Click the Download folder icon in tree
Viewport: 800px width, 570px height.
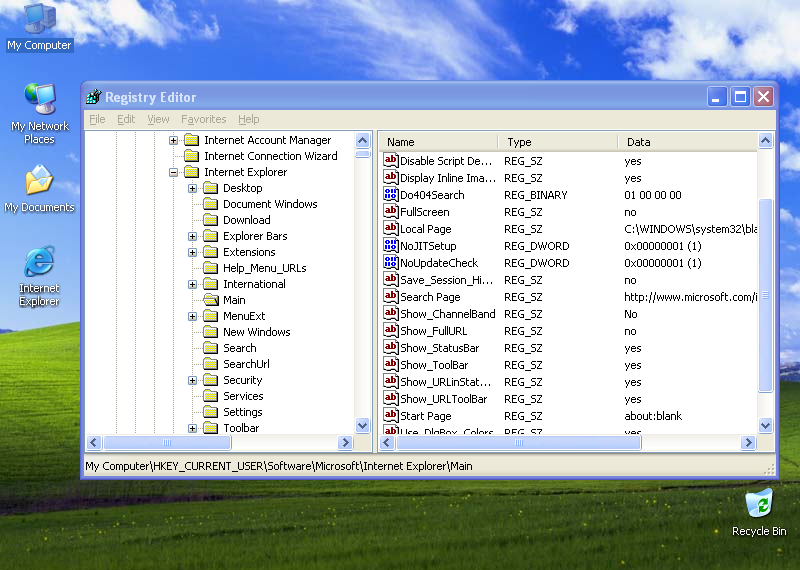point(211,220)
